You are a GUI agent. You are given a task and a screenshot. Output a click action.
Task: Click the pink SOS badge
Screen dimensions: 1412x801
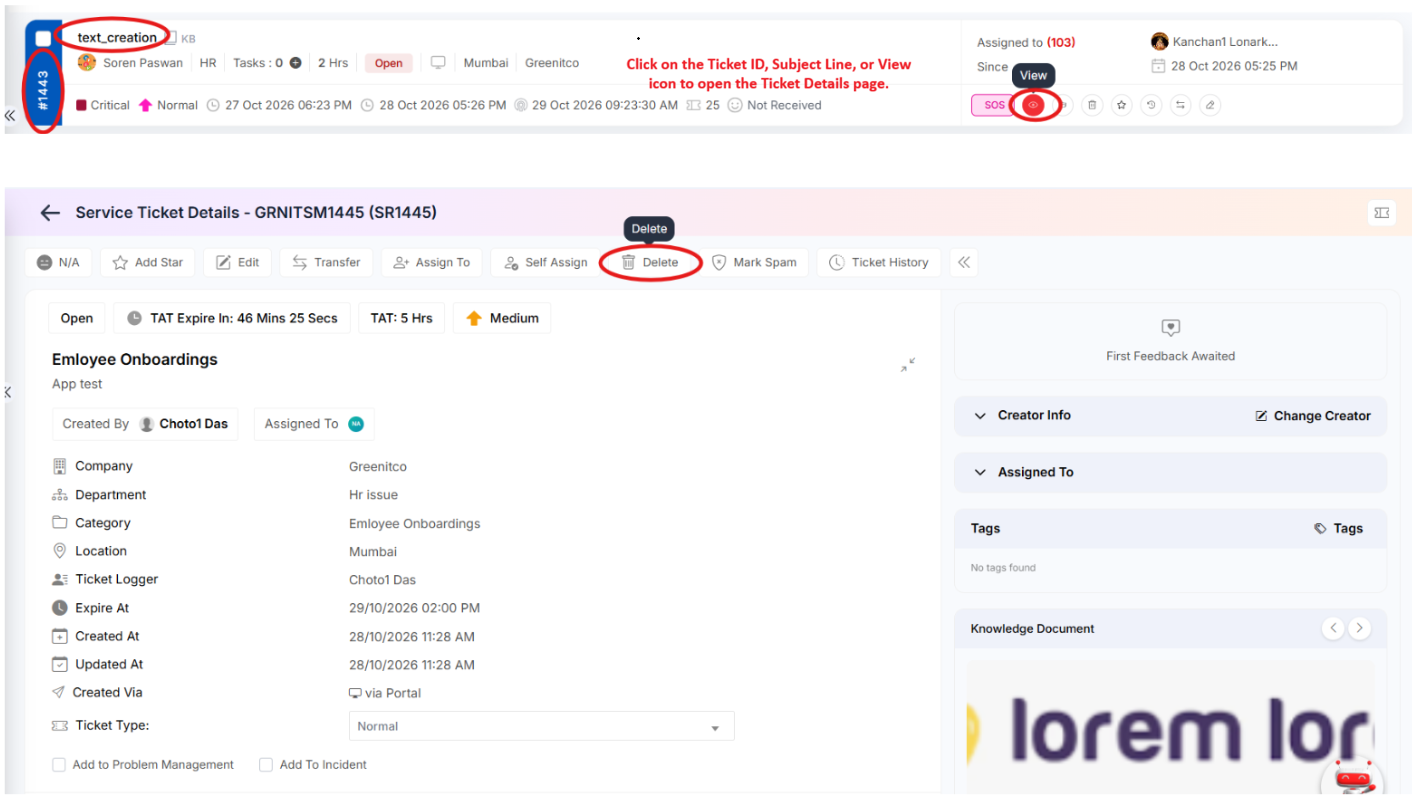coord(993,105)
